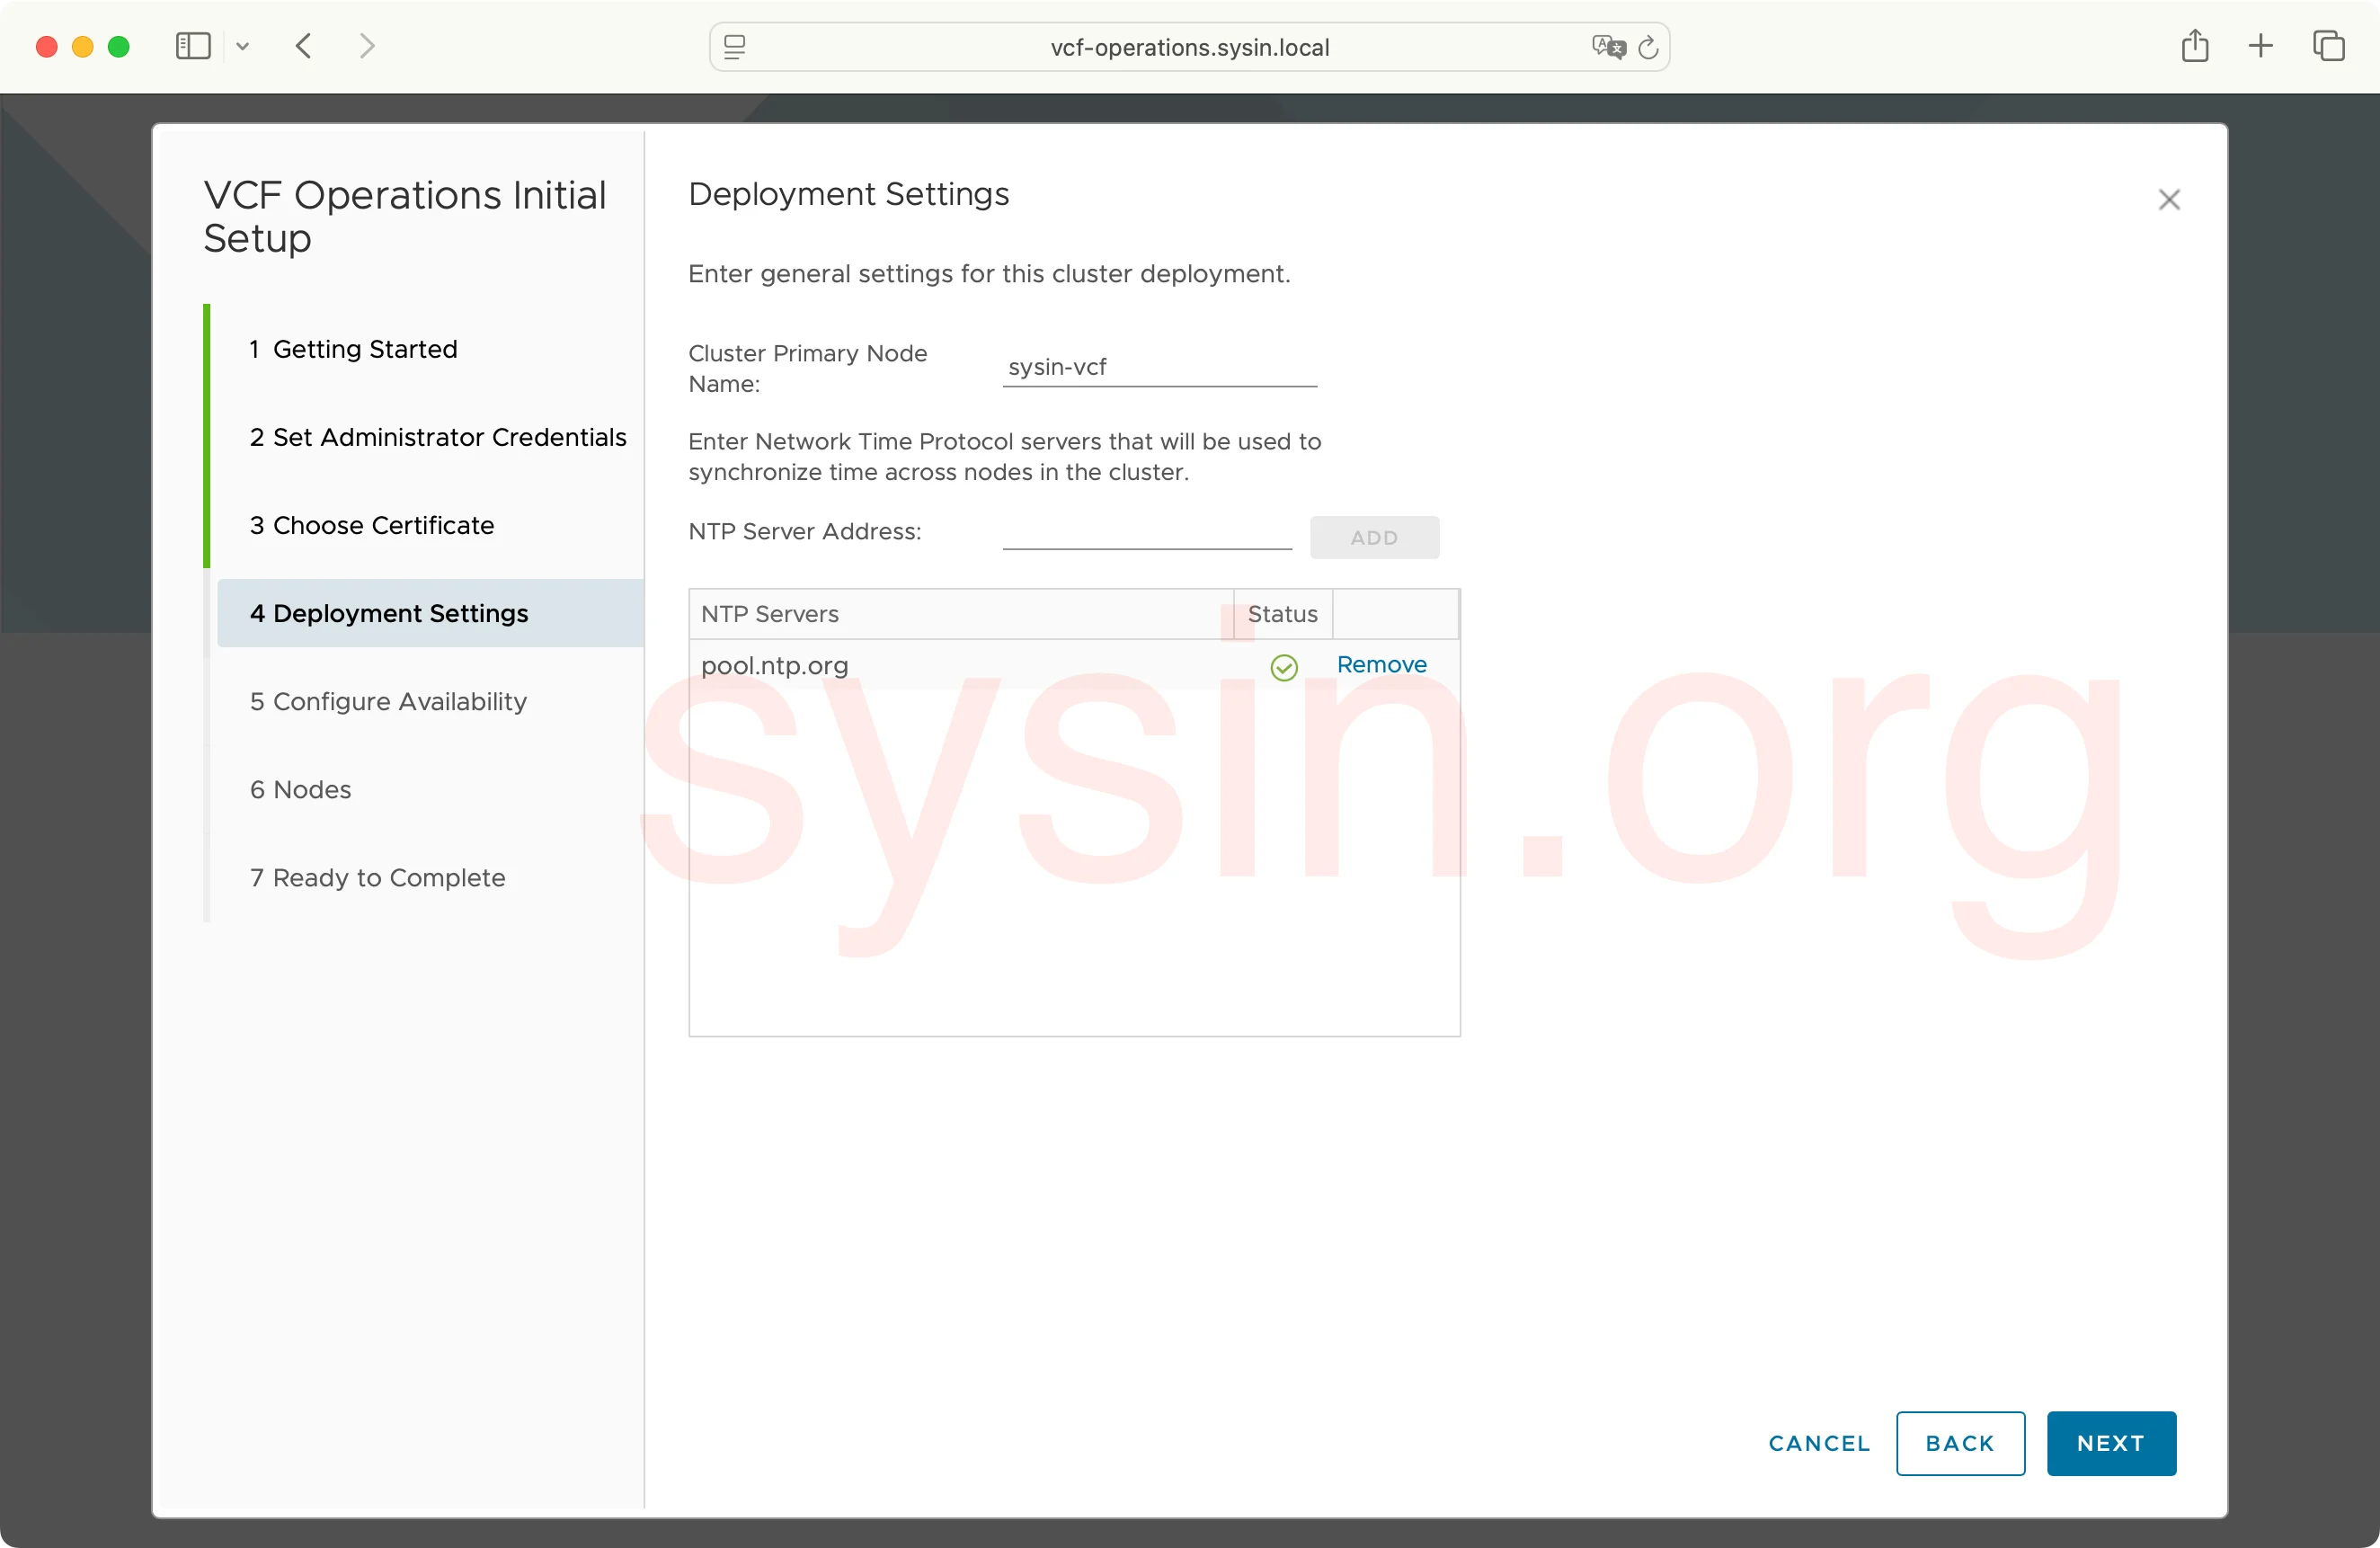
Task: Open the Share menu in Safari toolbar
Action: 2196,46
